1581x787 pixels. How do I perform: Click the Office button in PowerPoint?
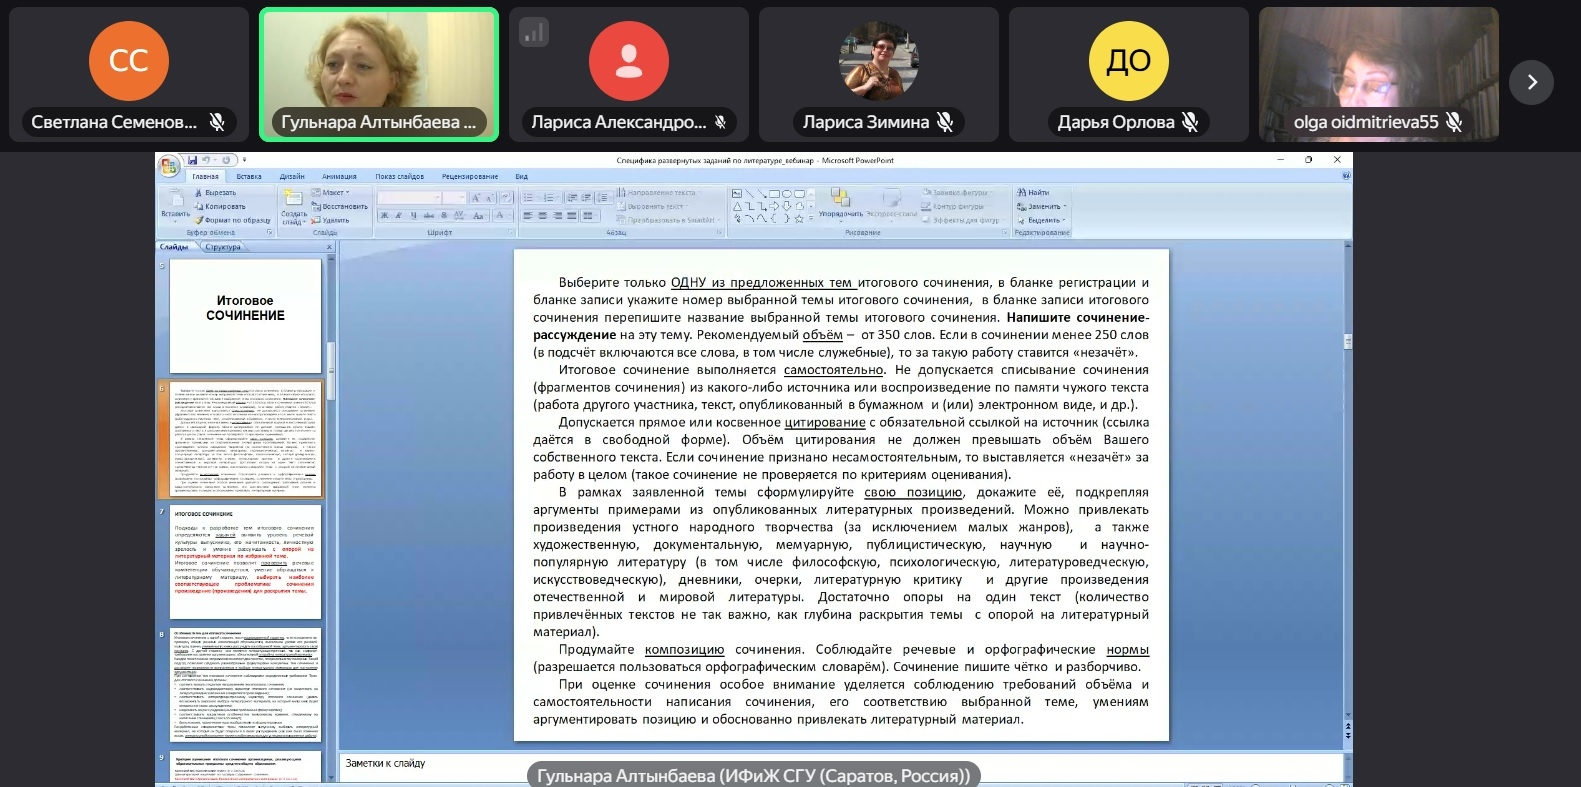point(168,165)
